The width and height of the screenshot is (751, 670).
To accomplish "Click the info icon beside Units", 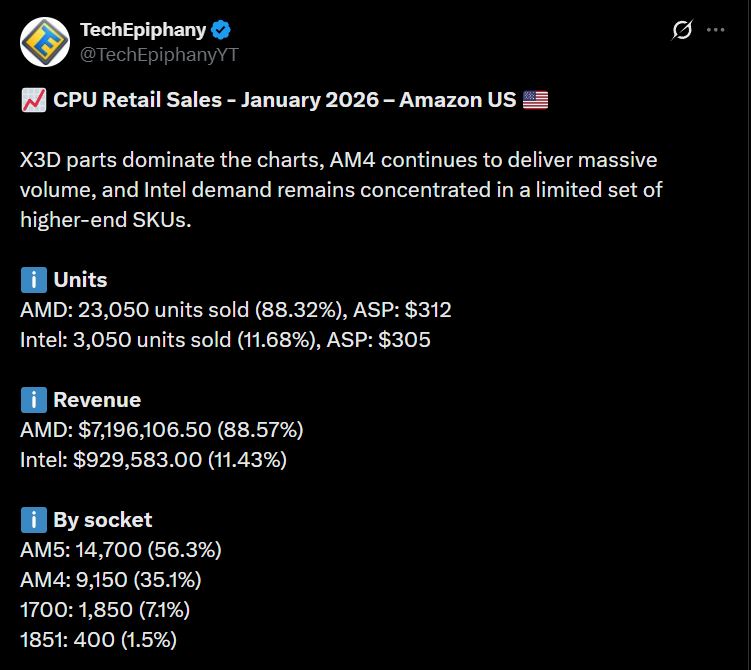I will [x=33, y=280].
